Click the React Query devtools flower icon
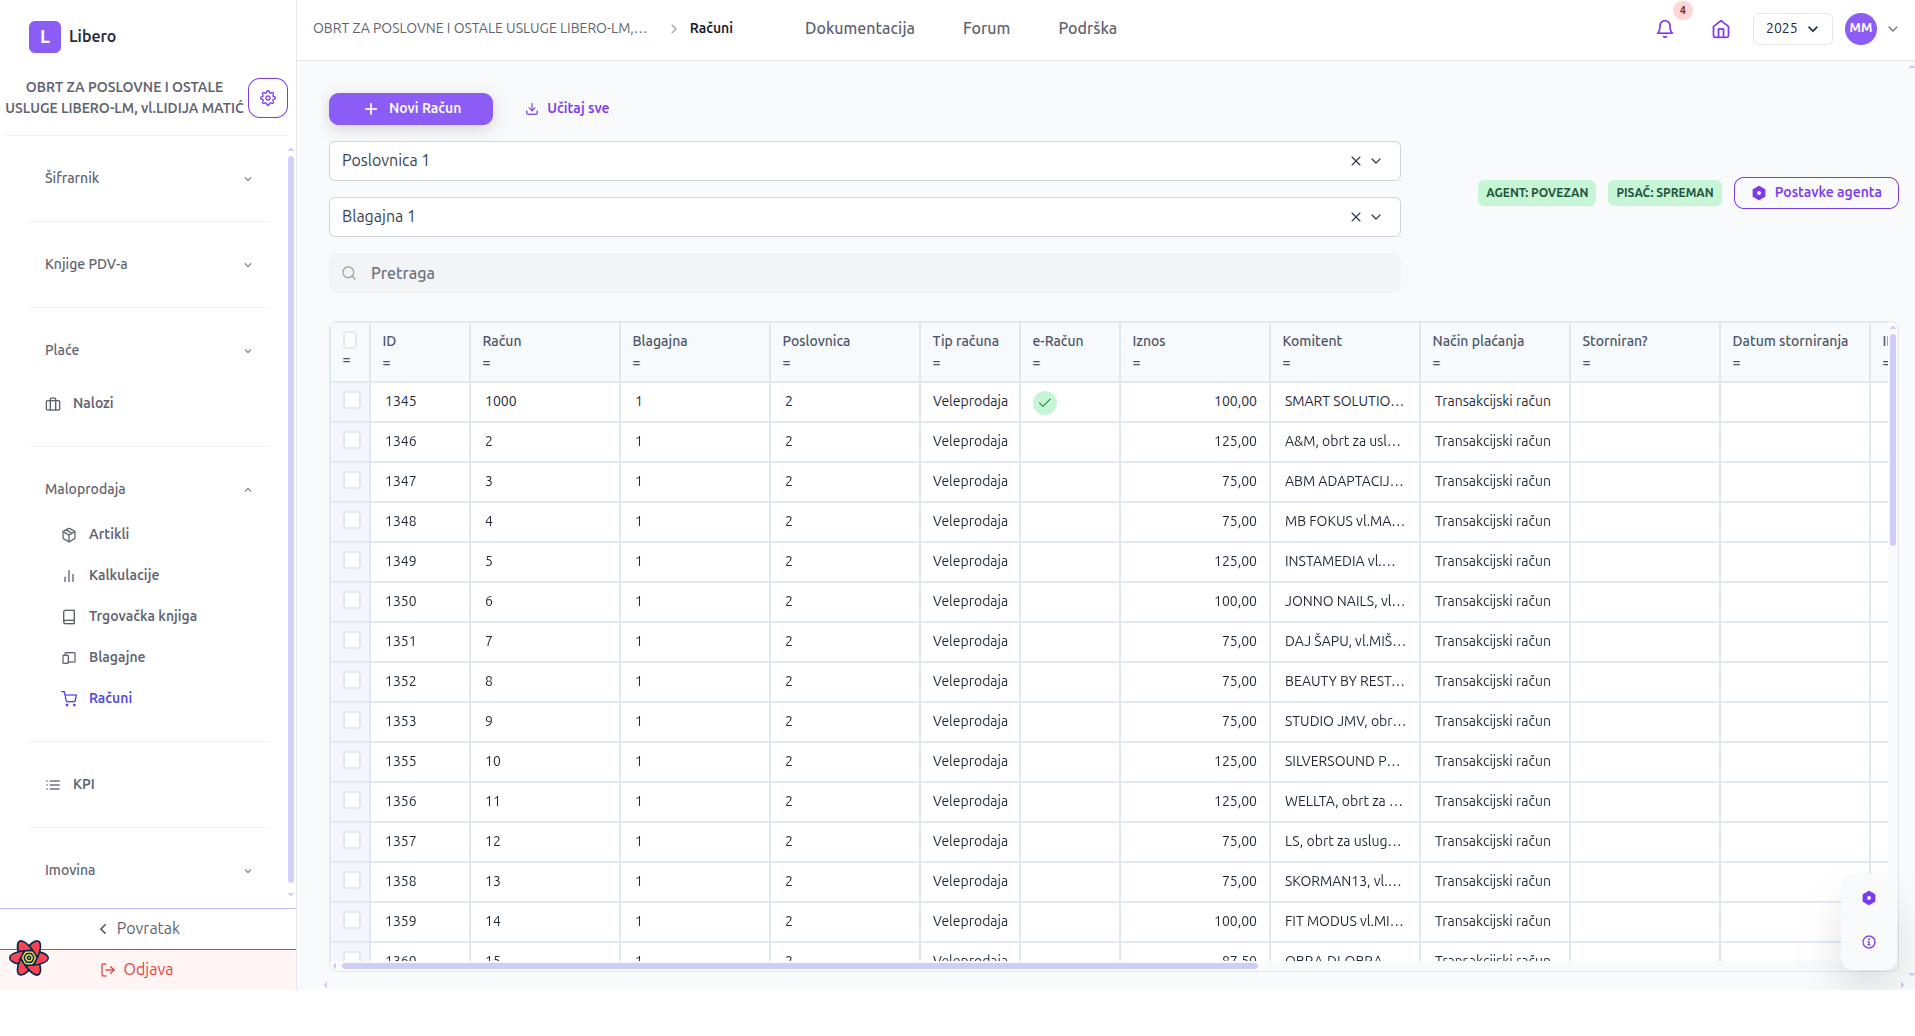Viewport: 1915px width, 1036px height. (x=29, y=958)
